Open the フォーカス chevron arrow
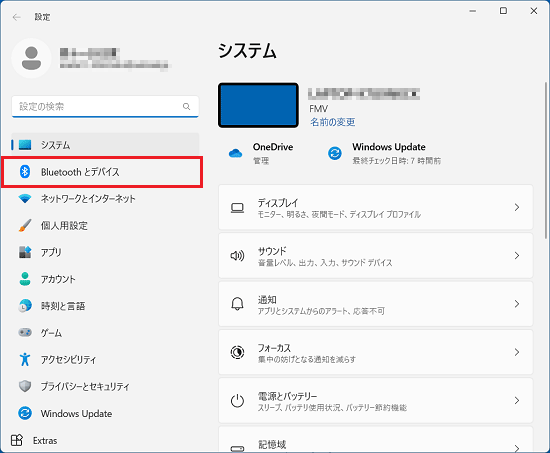 [517, 352]
